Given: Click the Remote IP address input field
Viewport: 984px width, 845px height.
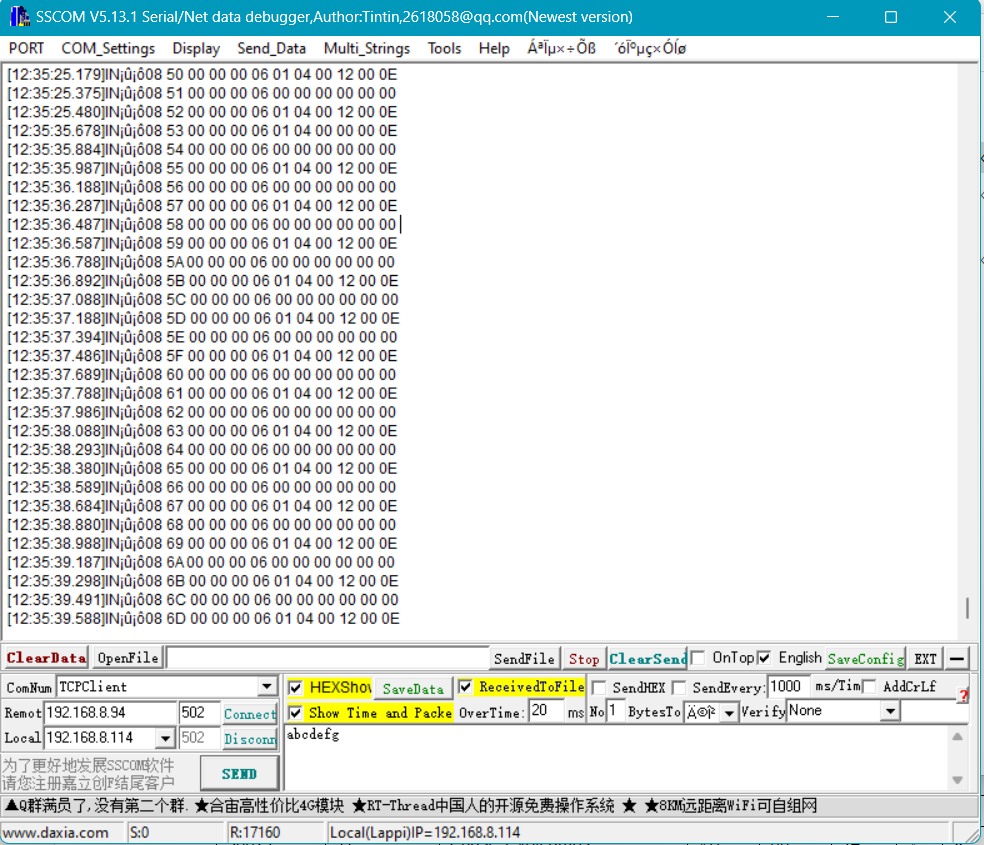Looking at the screenshot, I should coord(110,713).
